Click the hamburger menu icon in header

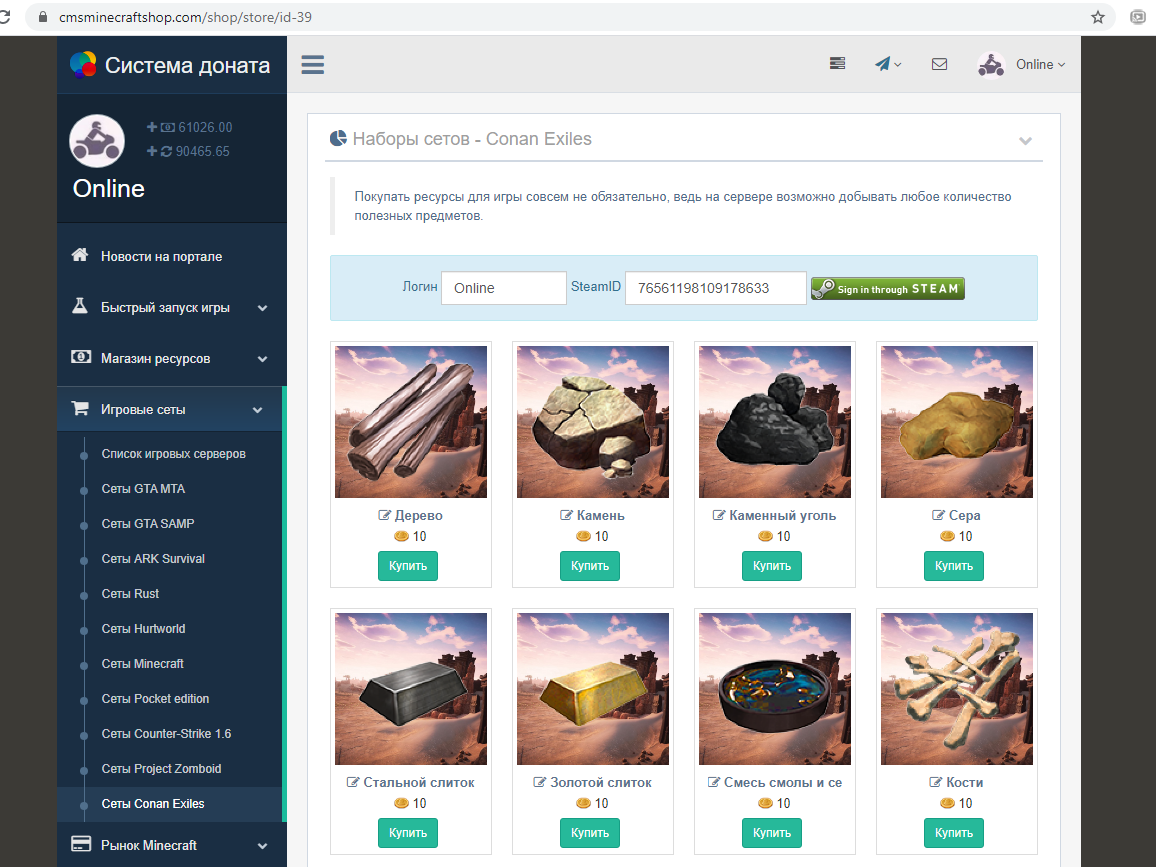313,64
